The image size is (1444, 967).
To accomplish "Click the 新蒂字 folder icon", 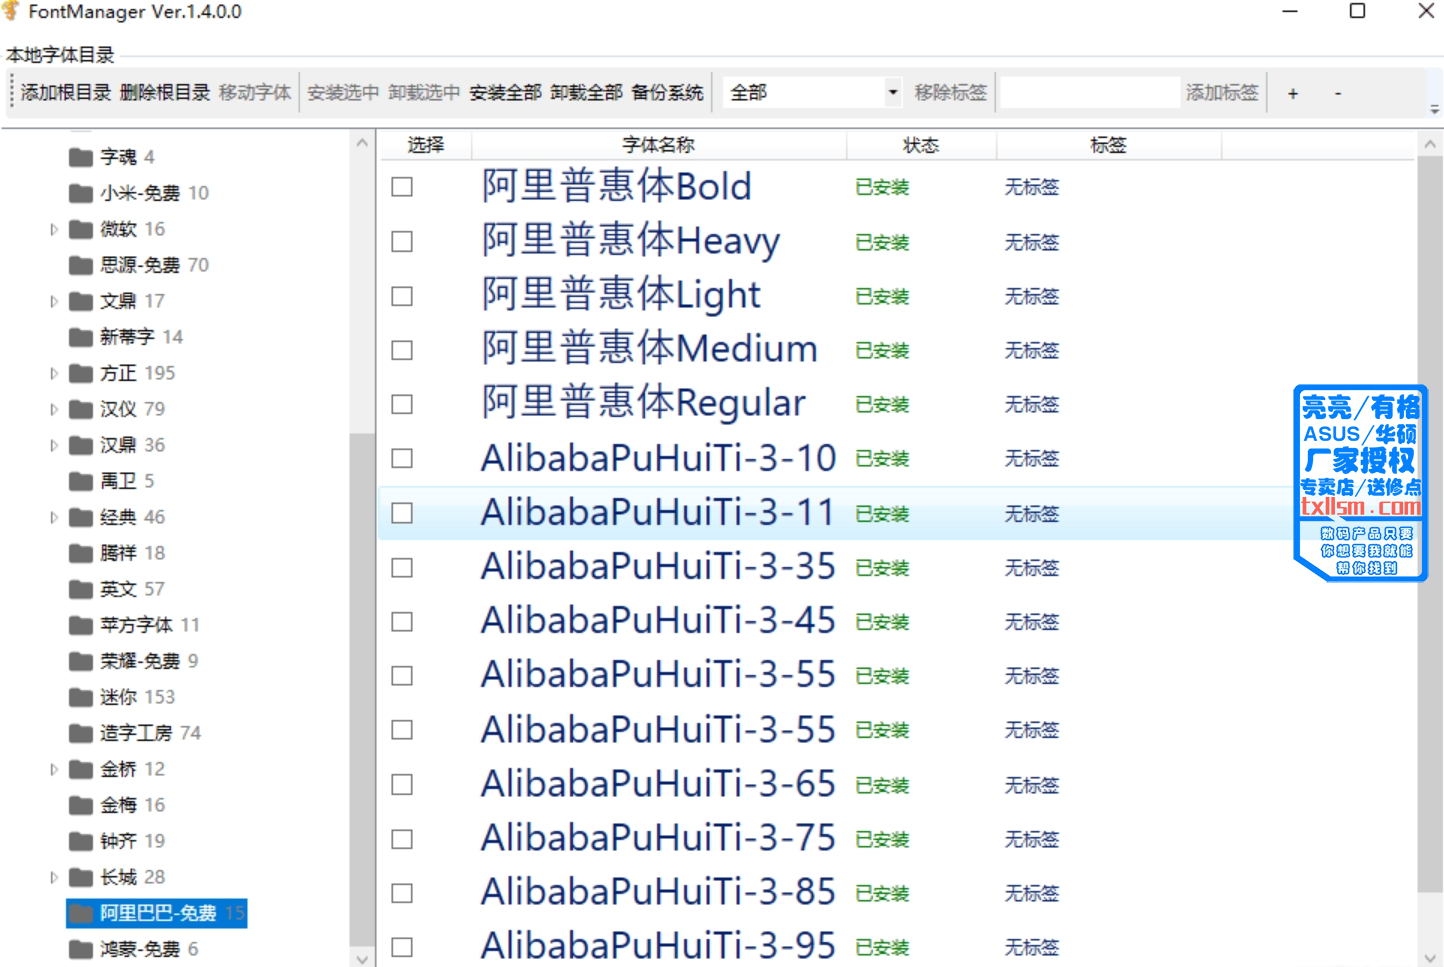I will (81, 337).
